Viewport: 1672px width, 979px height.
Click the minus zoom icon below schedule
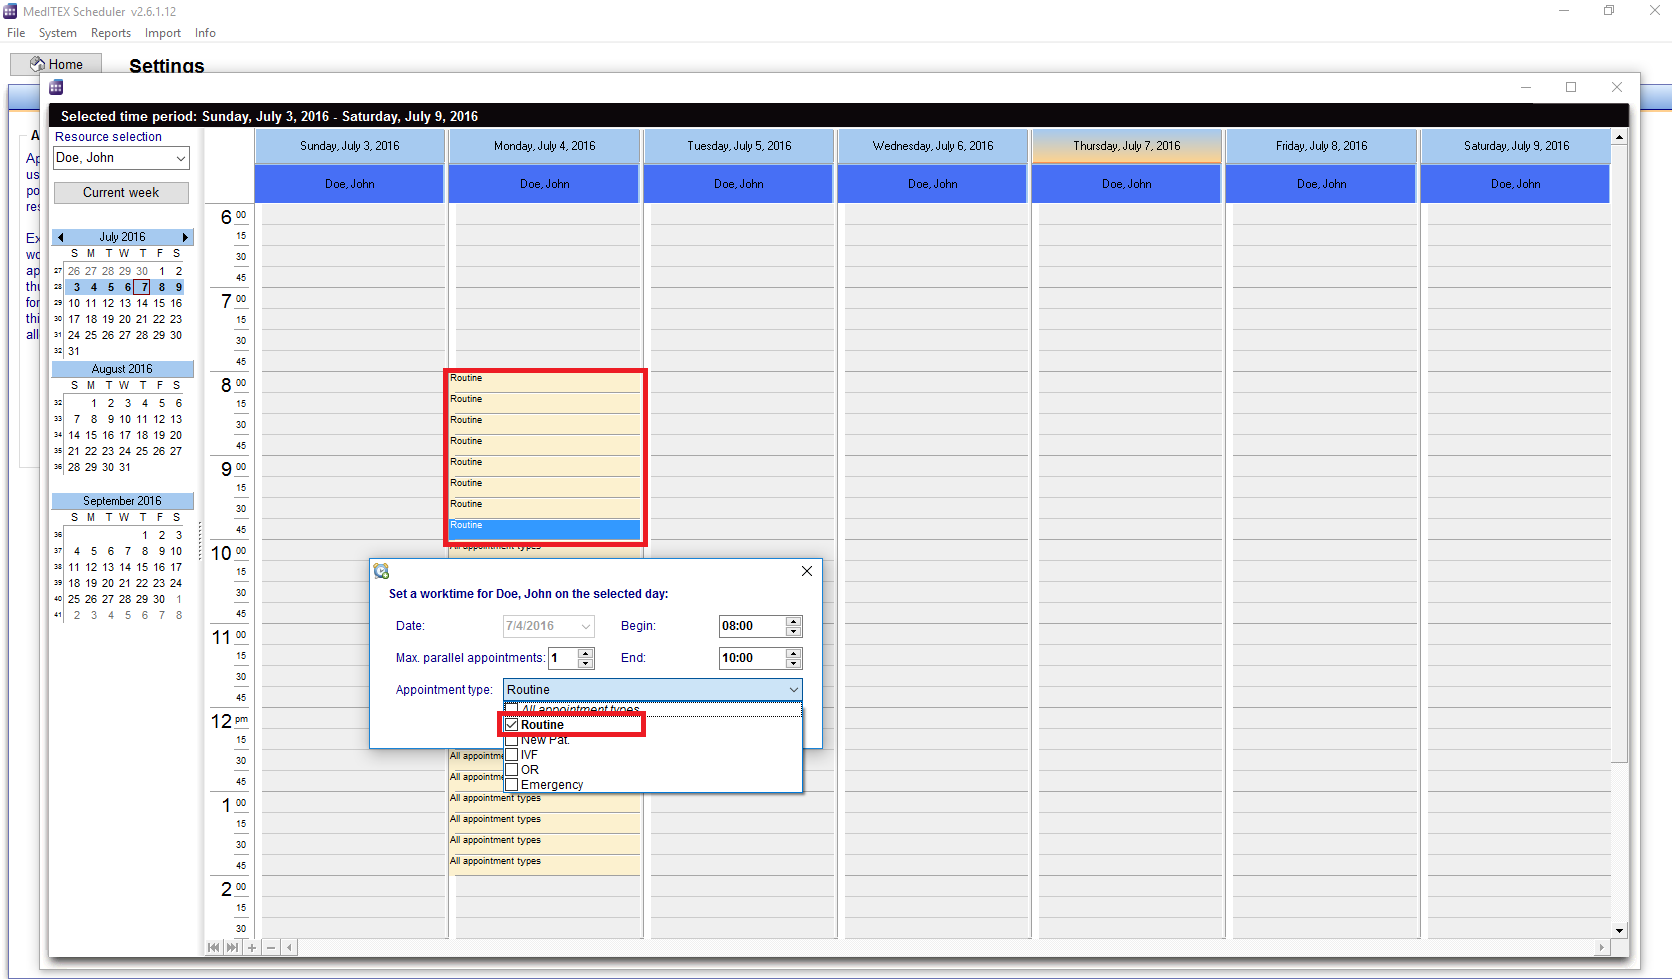coord(271,947)
